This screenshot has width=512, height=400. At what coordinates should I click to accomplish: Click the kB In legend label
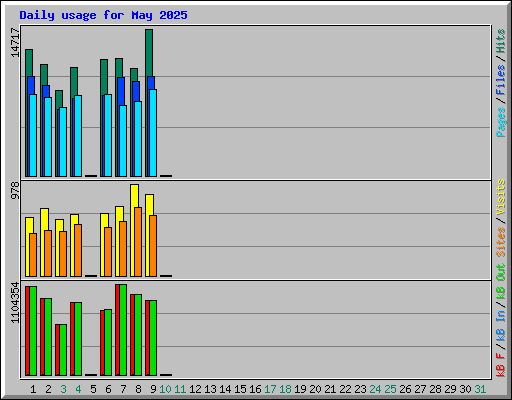(500, 325)
